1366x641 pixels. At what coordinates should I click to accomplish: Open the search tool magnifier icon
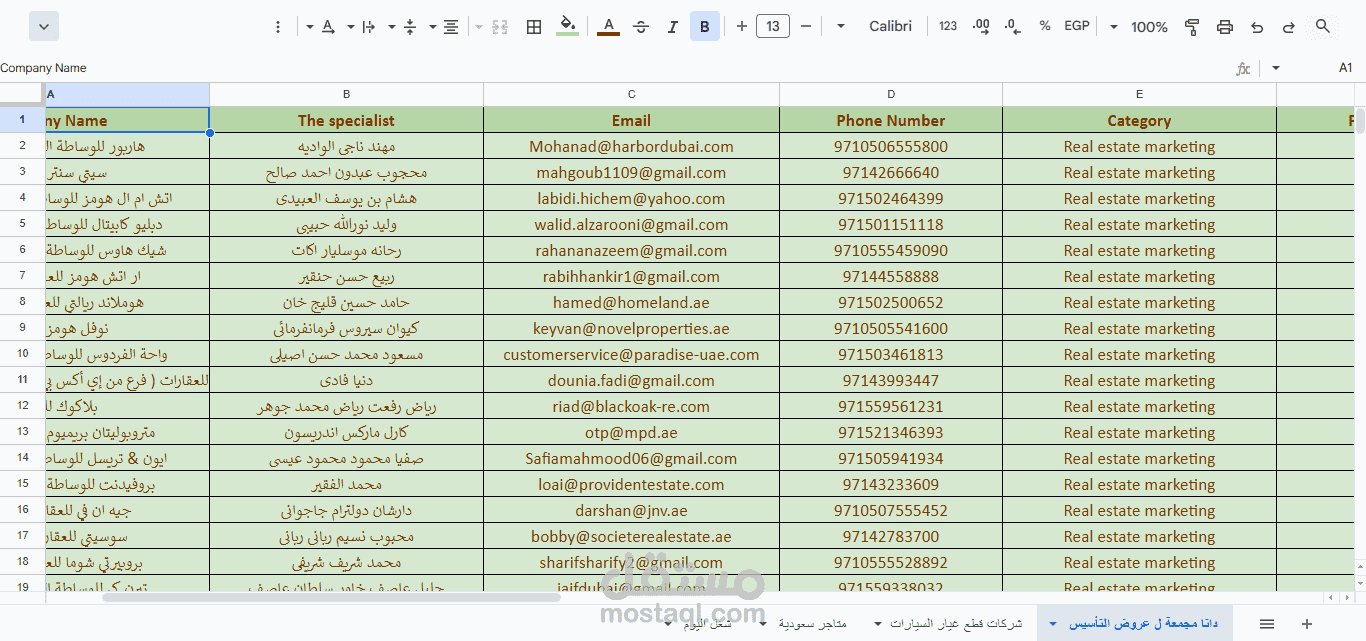[1323, 27]
